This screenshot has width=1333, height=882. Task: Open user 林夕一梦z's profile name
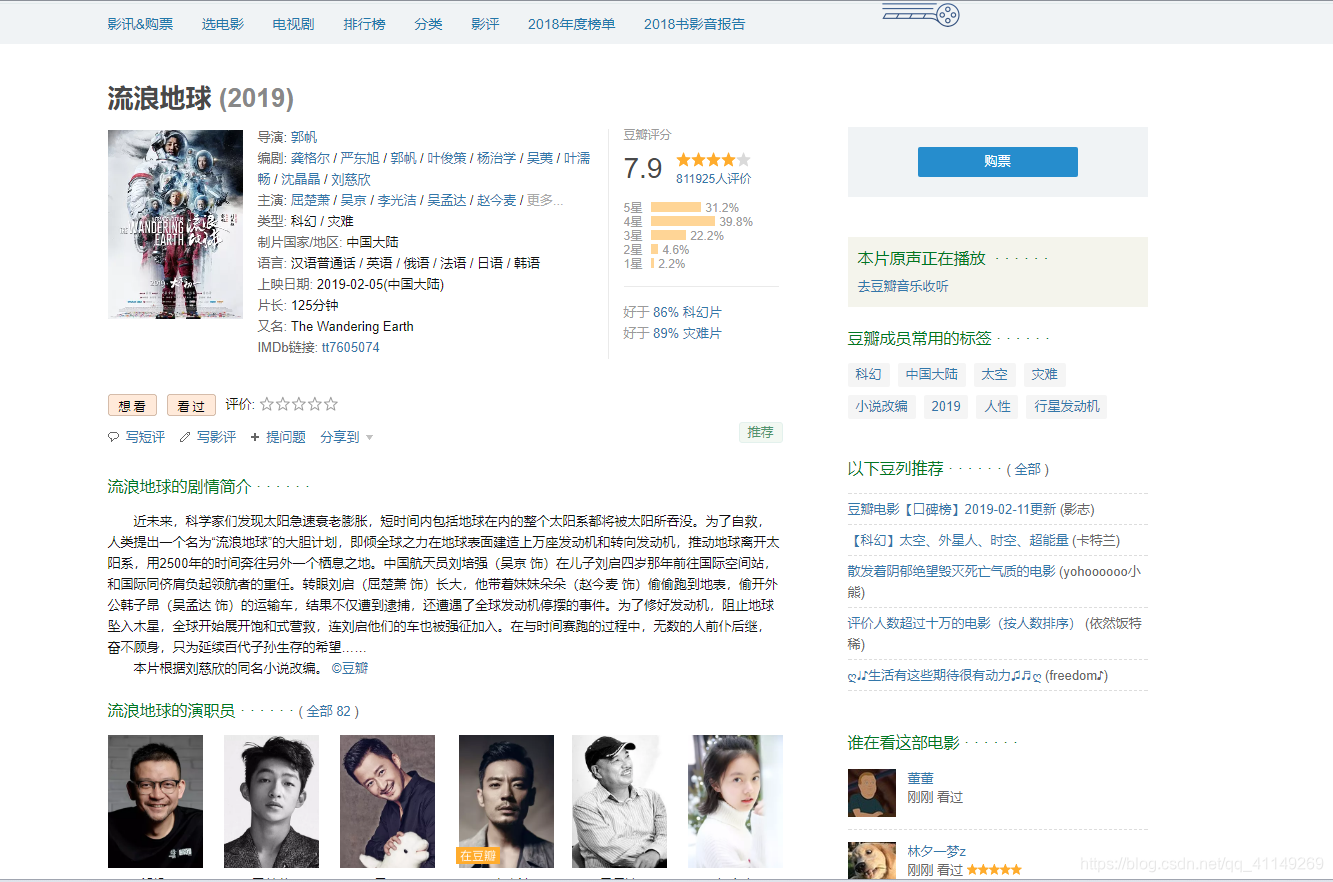click(937, 851)
